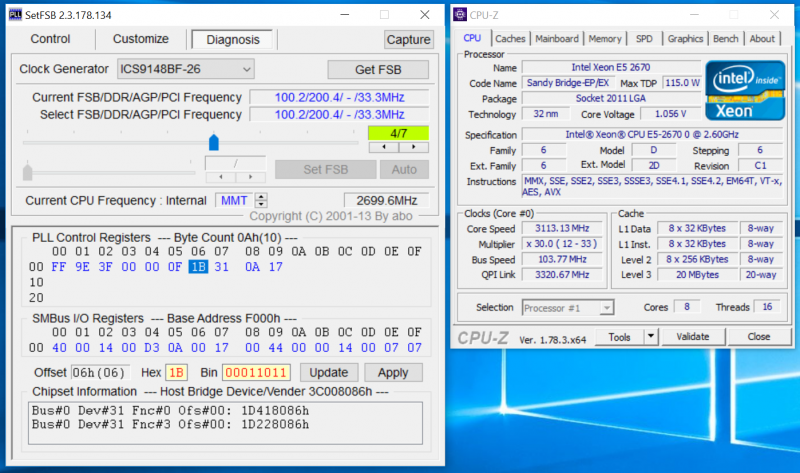Image resolution: width=800 pixels, height=473 pixels.
Task: Click the MMT spinner down arrow
Action: click(x=261, y=204)
